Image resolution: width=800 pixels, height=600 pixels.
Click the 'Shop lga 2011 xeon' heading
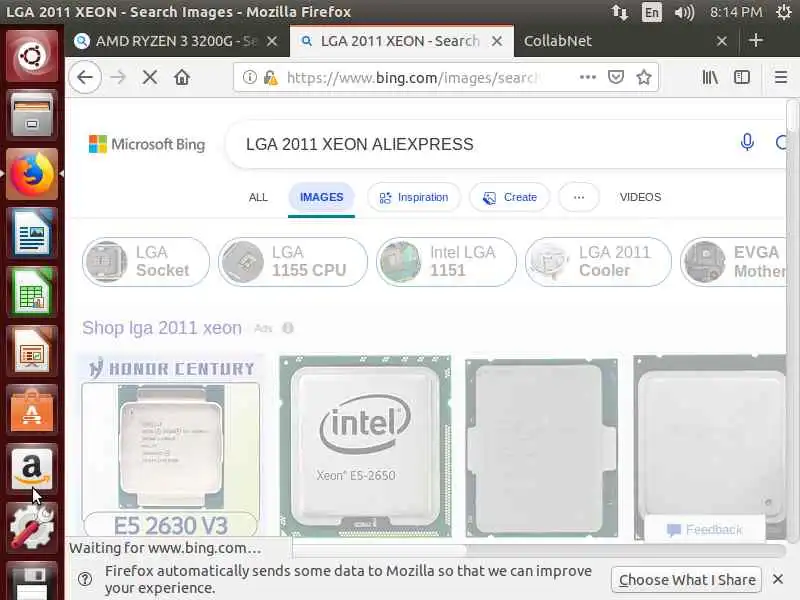pyautogui.click(x=162, y=328)
